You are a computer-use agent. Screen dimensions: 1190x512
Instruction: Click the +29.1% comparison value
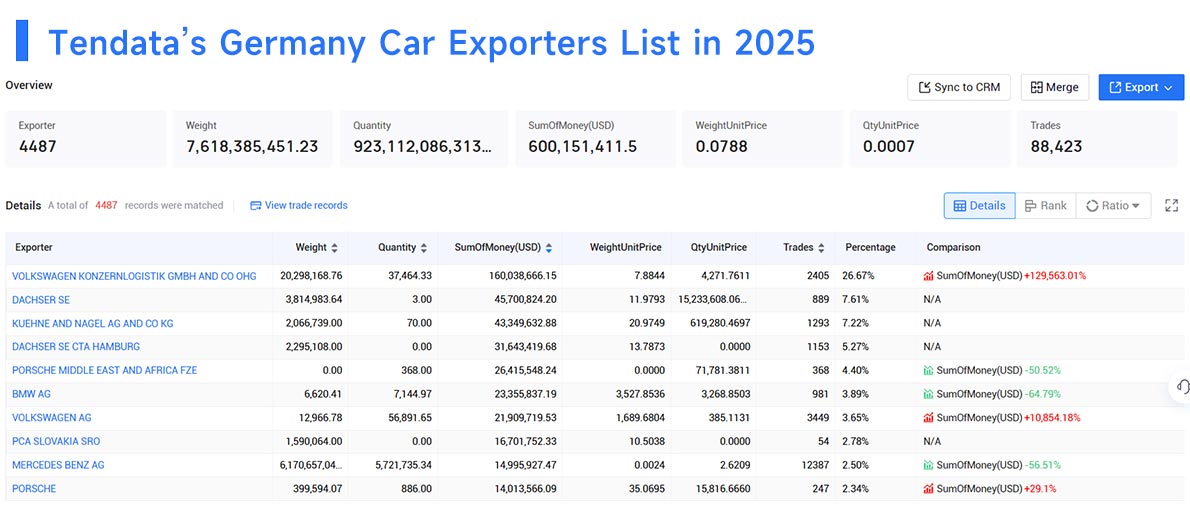tap(1040, 488)
